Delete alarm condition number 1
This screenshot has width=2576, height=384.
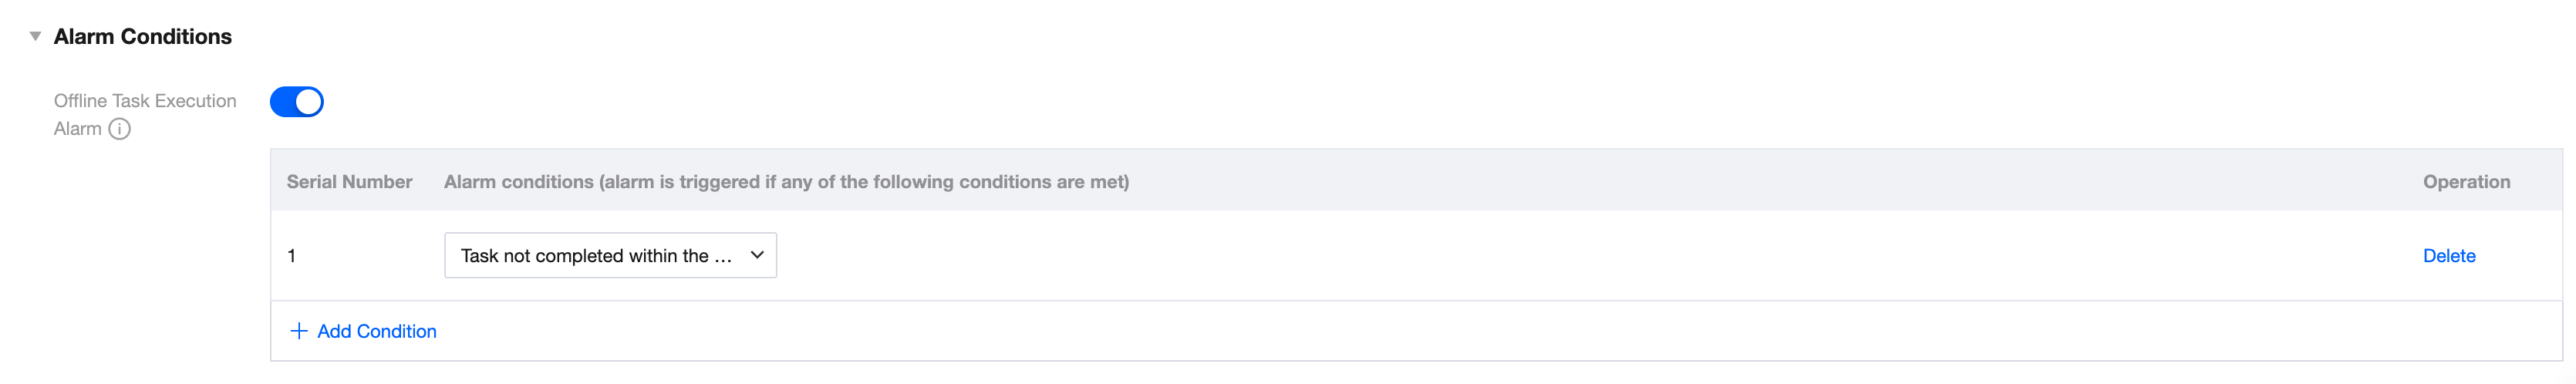tap(2448, 256)
